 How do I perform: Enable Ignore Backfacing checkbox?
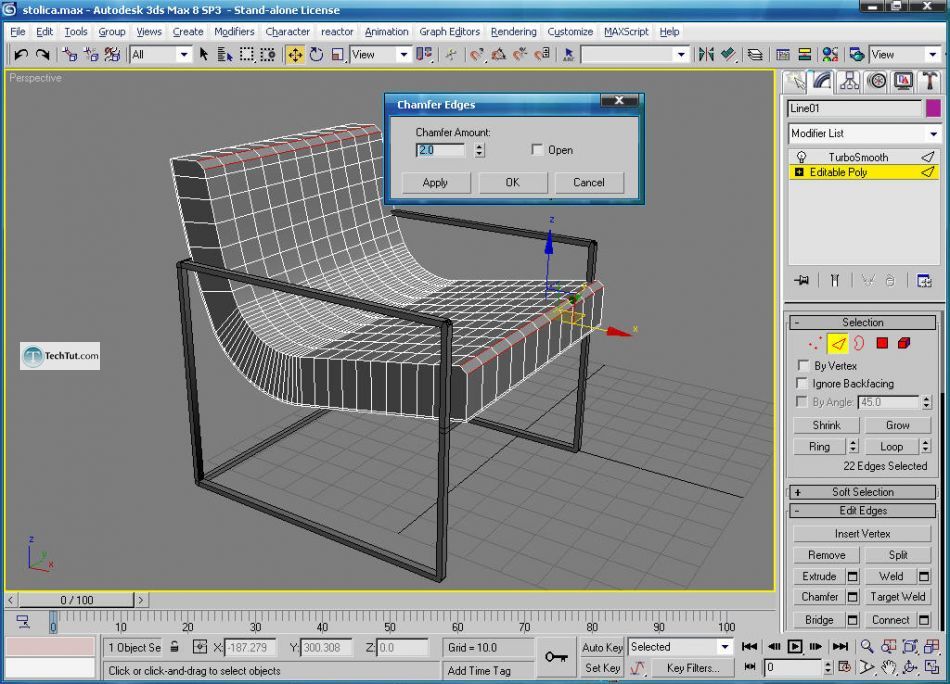tap(802, 384)
